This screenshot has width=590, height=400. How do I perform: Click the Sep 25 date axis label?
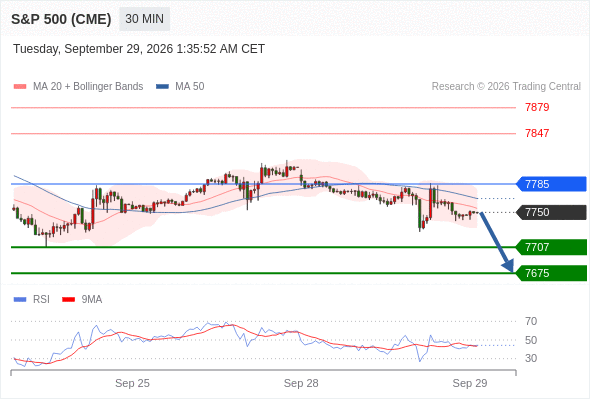132,383
